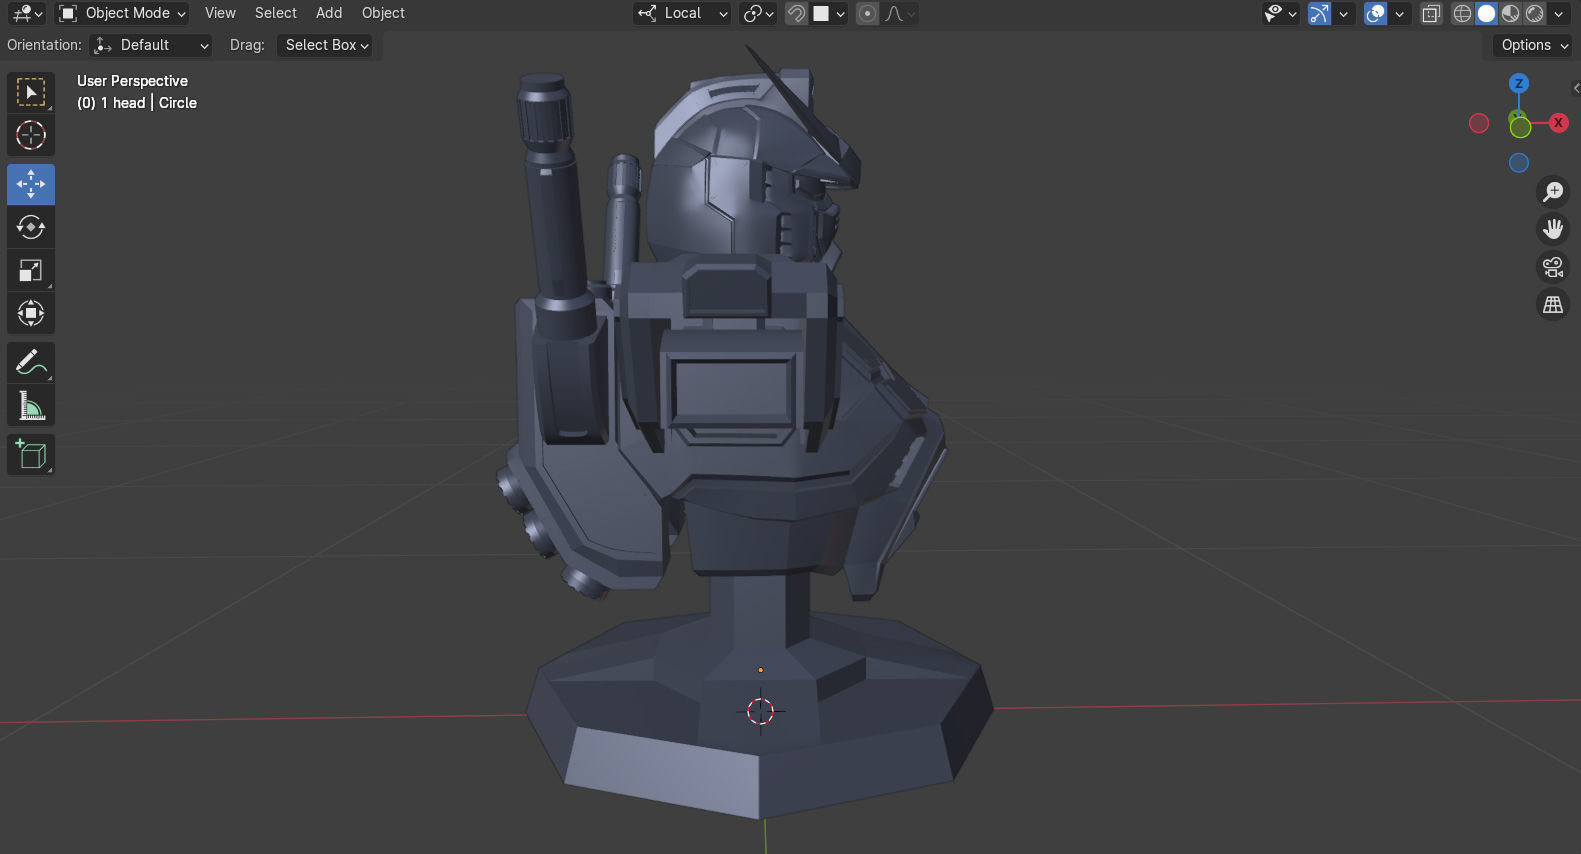Click the green Y axis circle on gizmo

point(1520,127)
